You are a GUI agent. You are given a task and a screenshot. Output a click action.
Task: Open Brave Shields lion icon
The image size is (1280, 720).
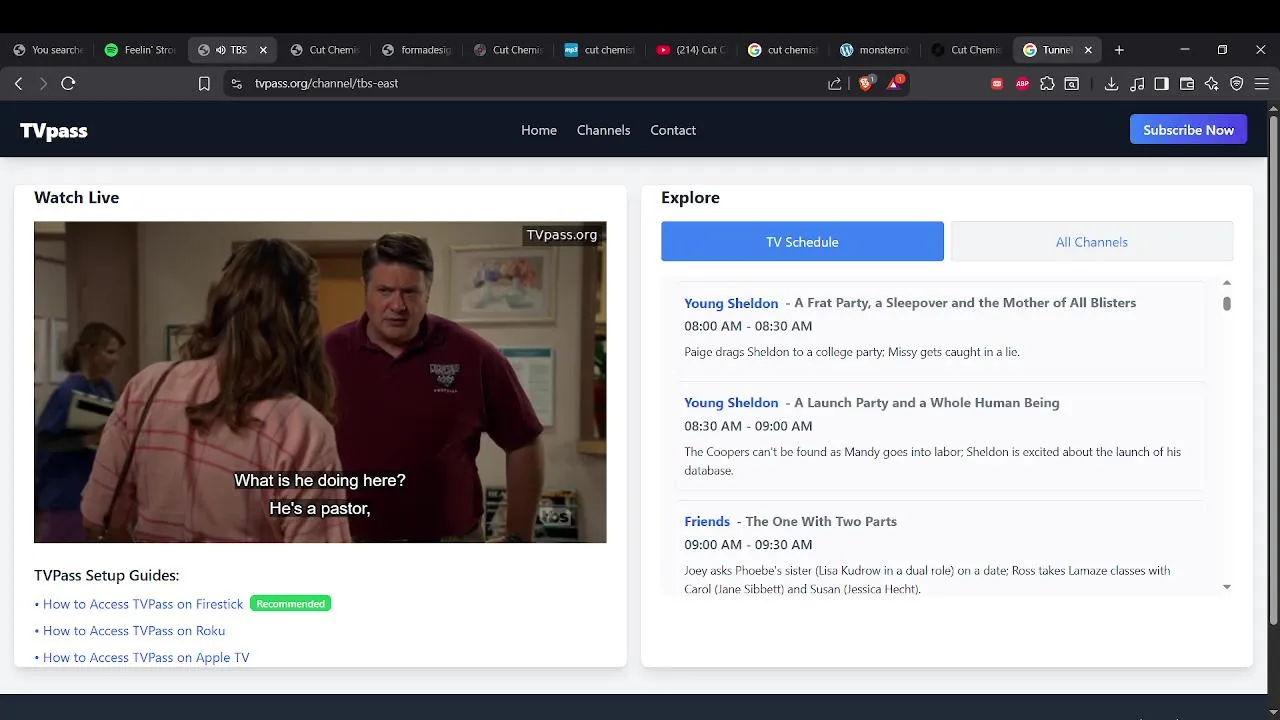pos(866,83)
